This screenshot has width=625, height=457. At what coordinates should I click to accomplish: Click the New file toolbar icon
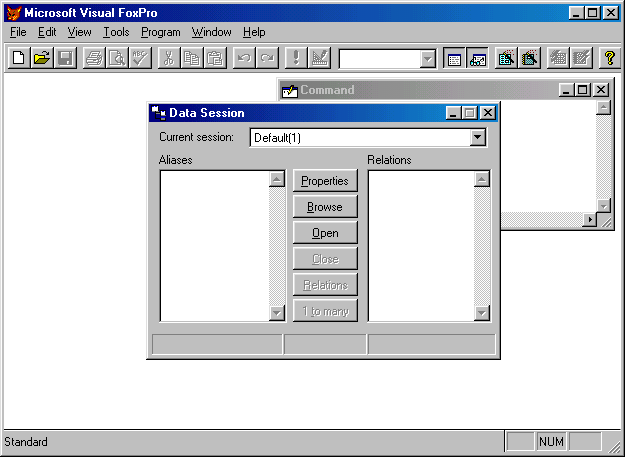(19, 58)
